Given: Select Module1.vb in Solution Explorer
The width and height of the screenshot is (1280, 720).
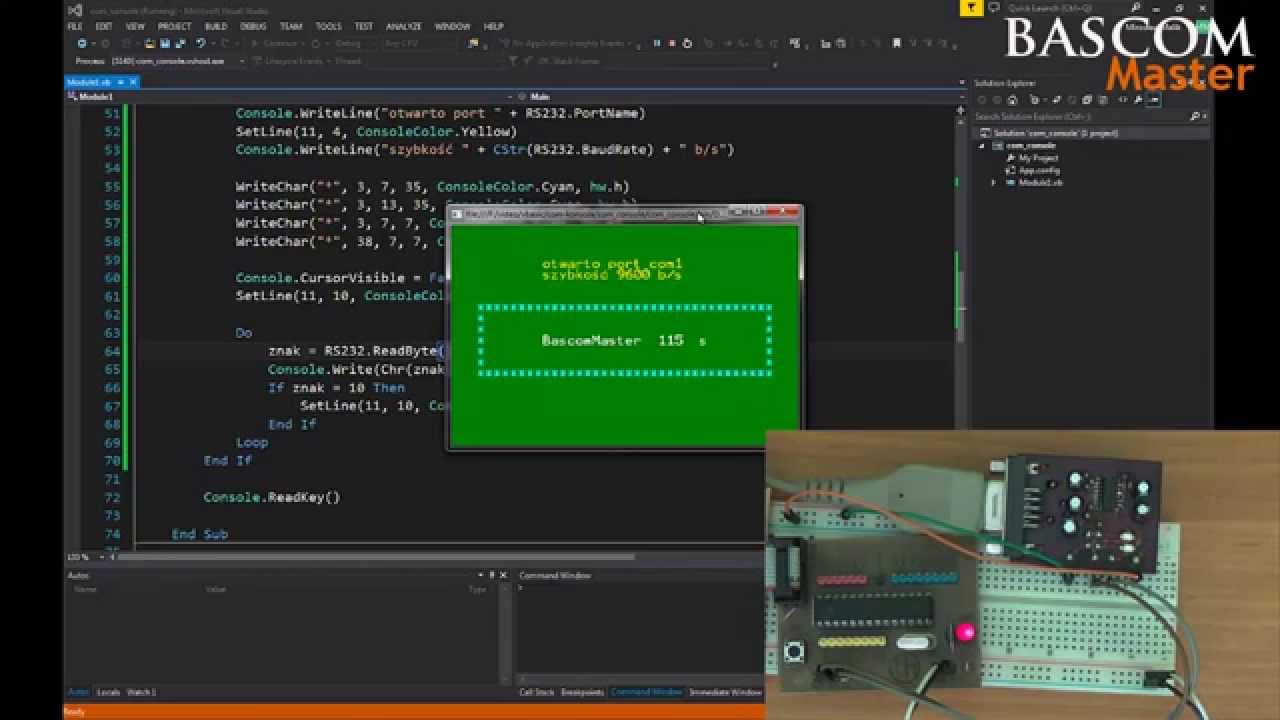Looking at the screenshot, I should tap(1040, 183).
